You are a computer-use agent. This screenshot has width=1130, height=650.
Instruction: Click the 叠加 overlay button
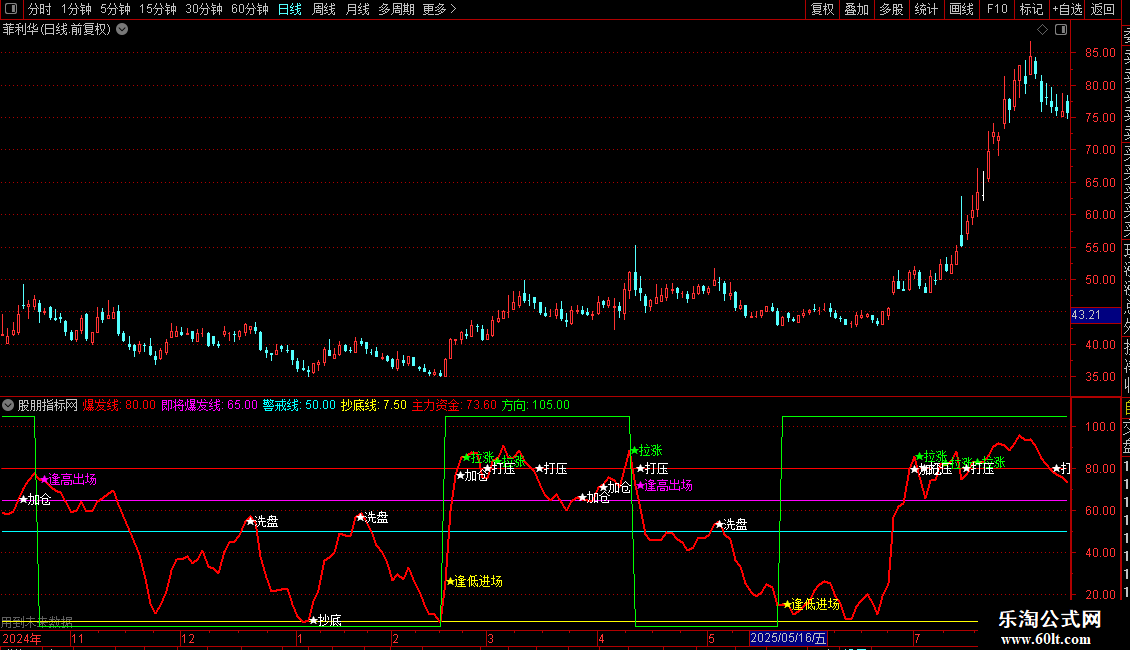(x=856, y=9)
